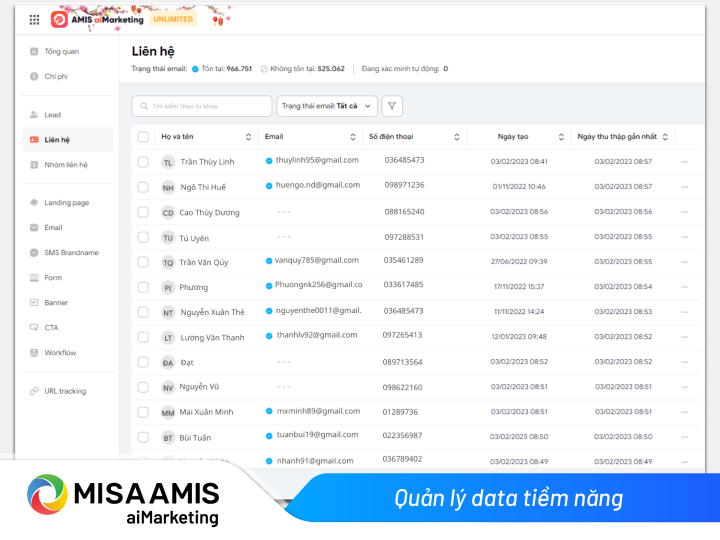
Task: Click the MM avatar of Mai Xuân Minh
Action: [168, 413]
